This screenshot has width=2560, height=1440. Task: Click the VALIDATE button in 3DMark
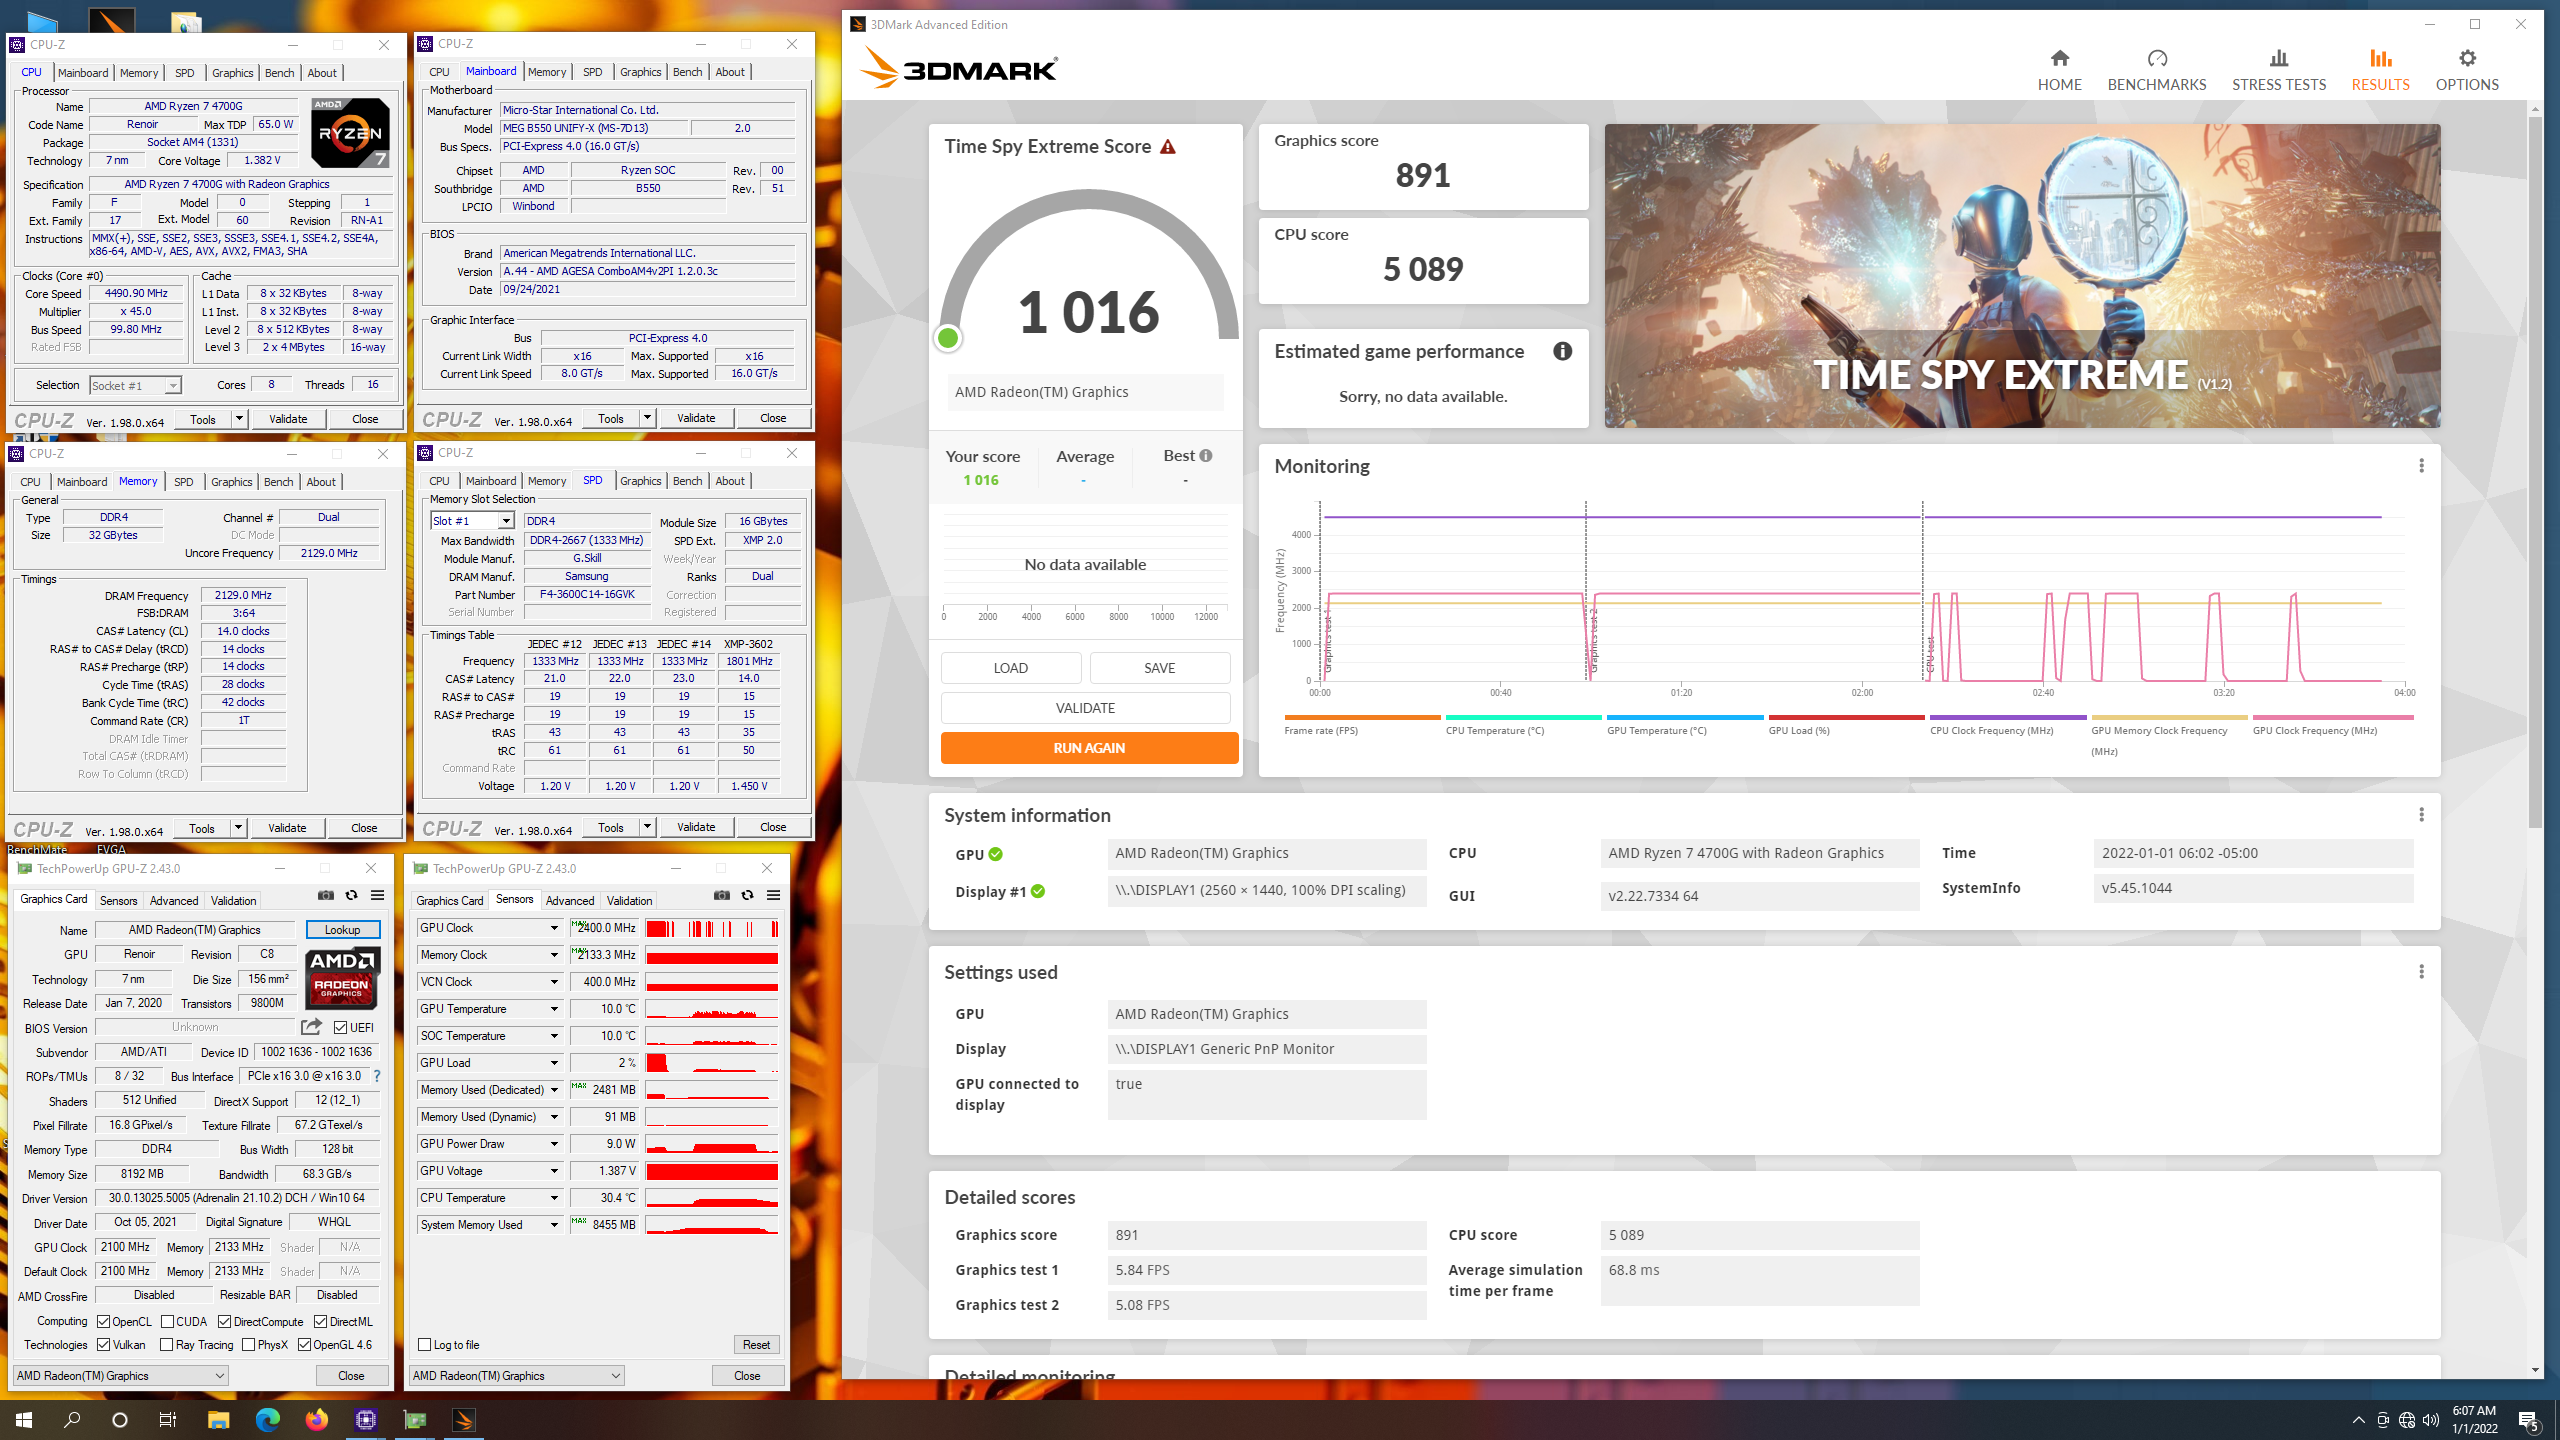click(x=1085, y=708)
